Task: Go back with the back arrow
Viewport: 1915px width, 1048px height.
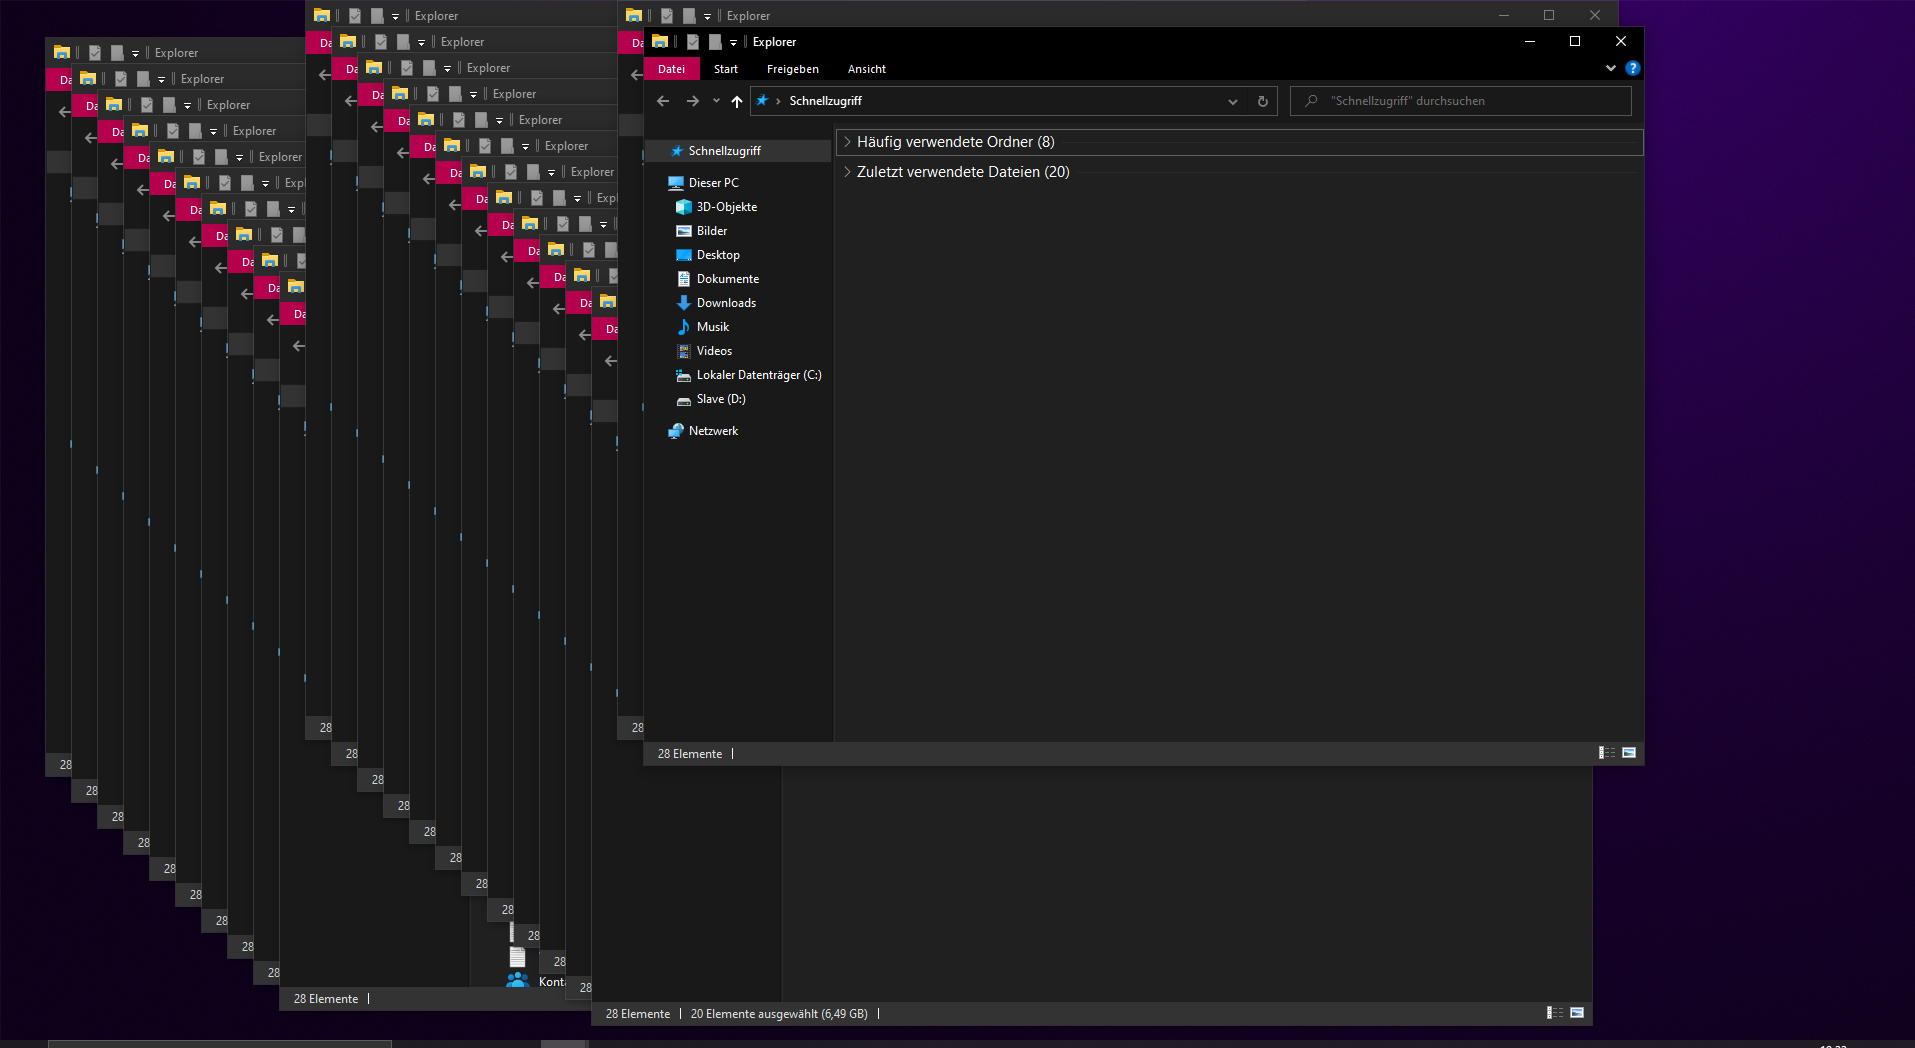Action: click(663, 101)
